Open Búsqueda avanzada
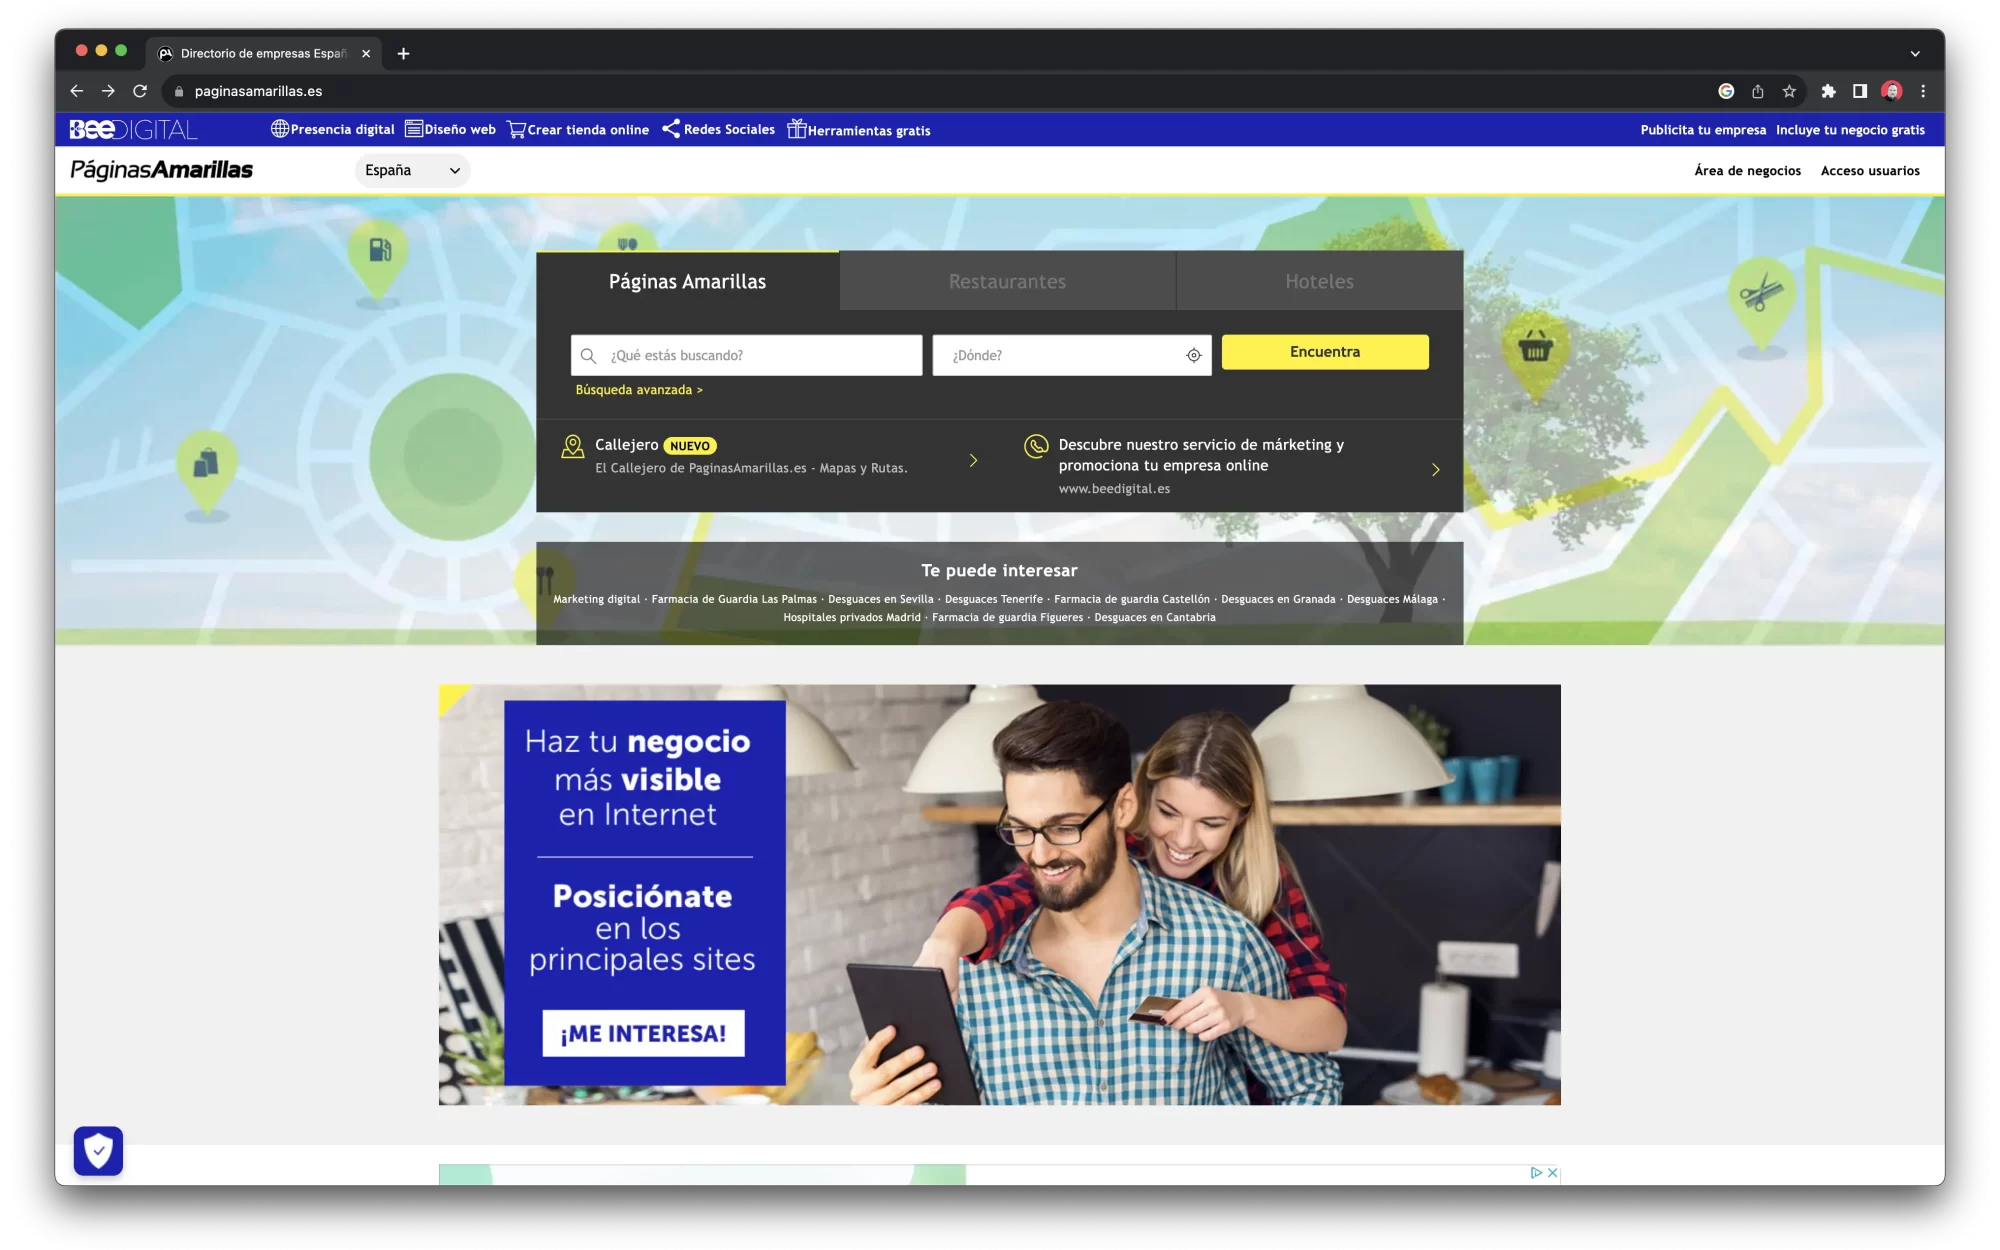 639,390
